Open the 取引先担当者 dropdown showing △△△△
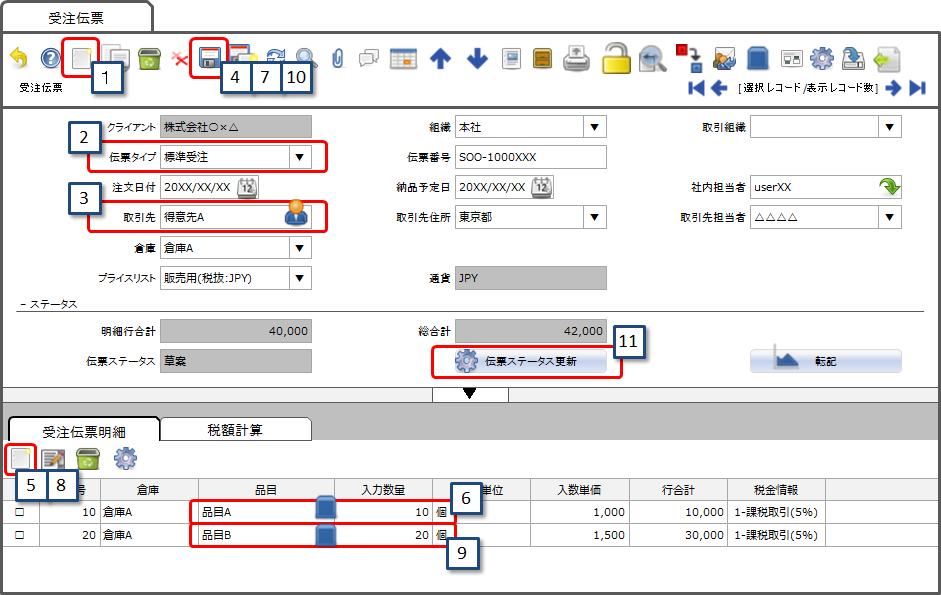This screenshot has width=941, height=595. pyautogui.click(x=889, y=217)
